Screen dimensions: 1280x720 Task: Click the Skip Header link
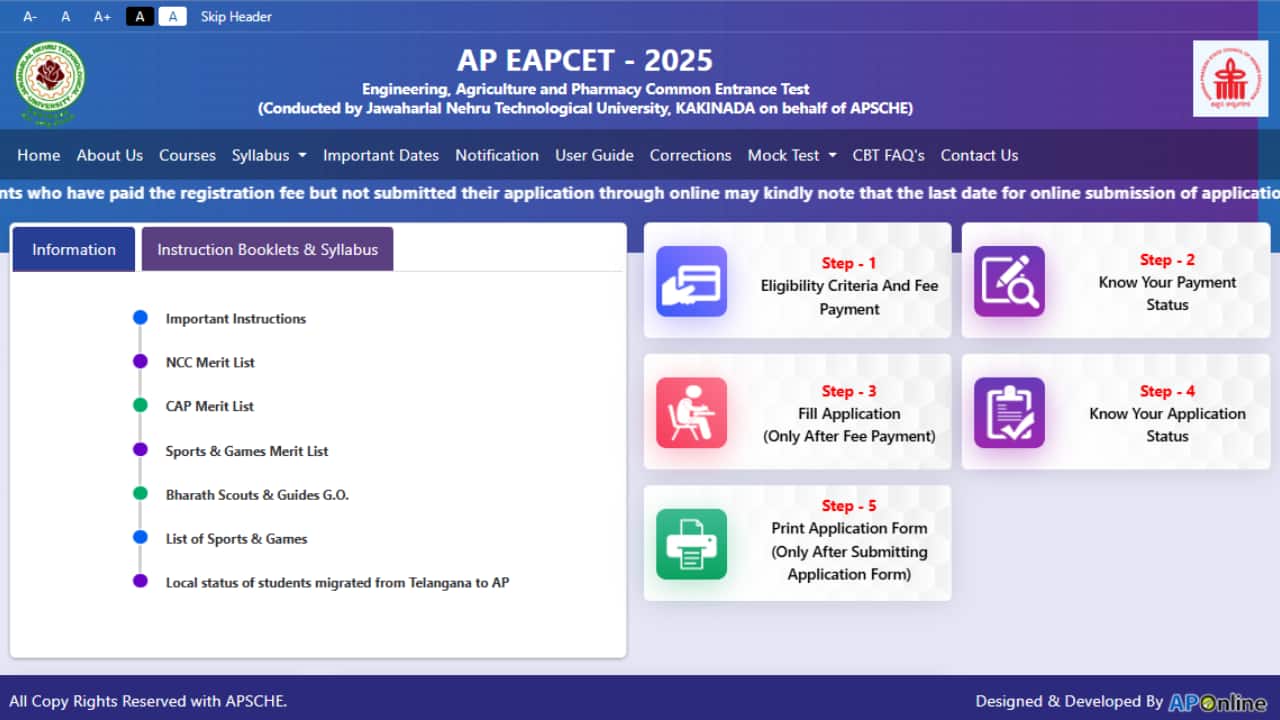tap(236, 16)
